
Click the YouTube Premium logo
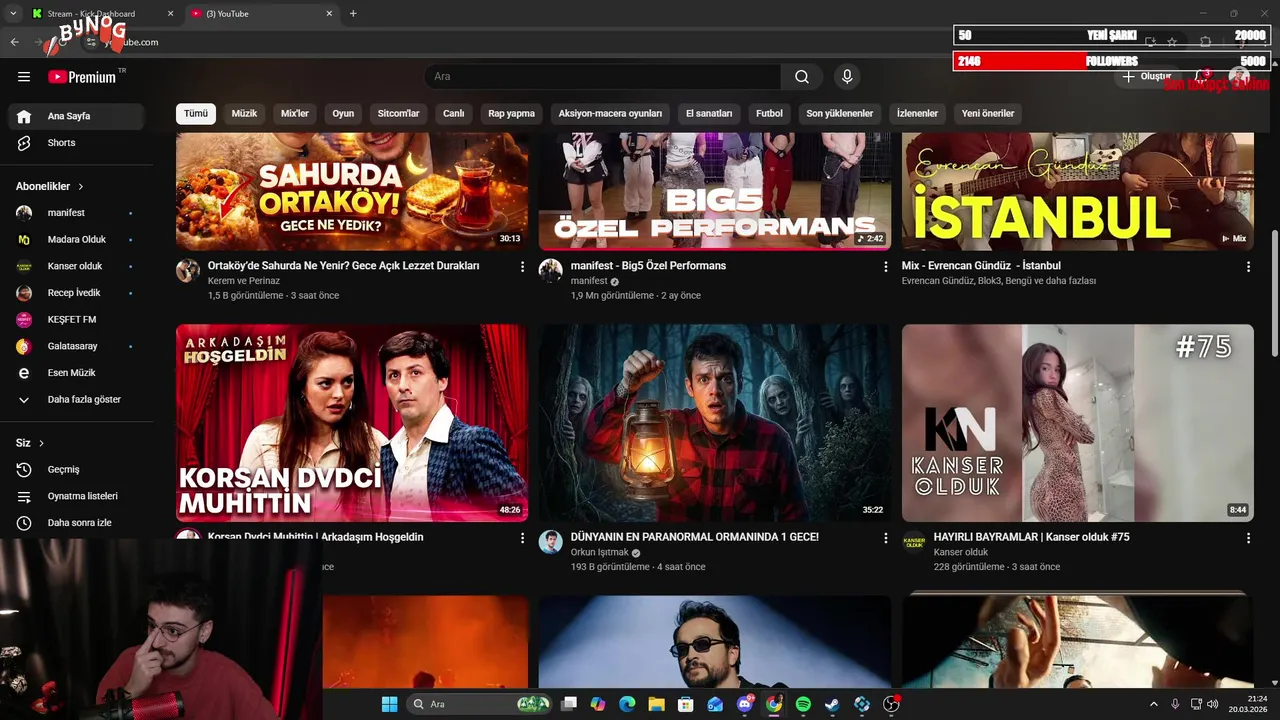pos(82,77)
